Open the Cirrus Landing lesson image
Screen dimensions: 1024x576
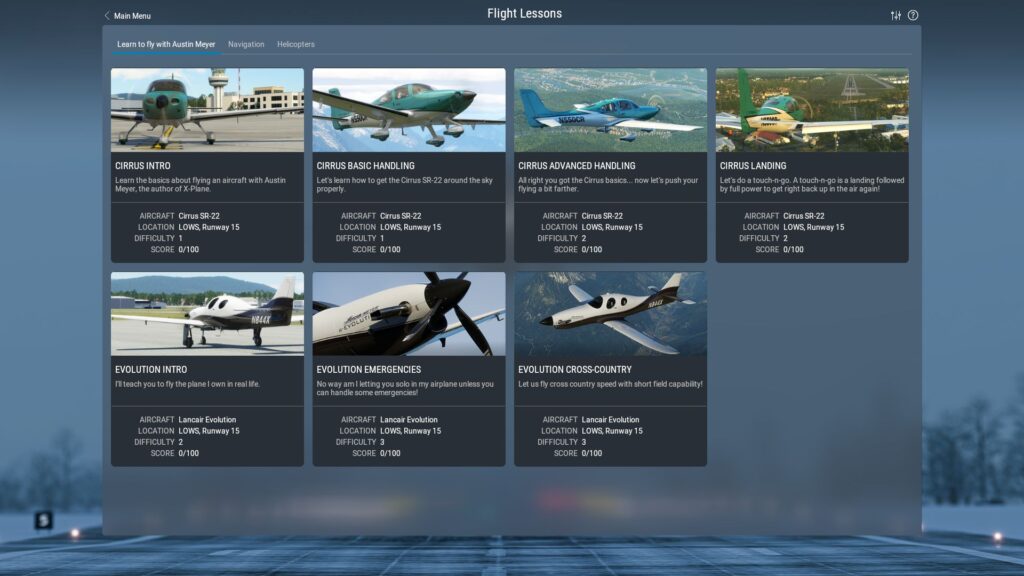812,110
